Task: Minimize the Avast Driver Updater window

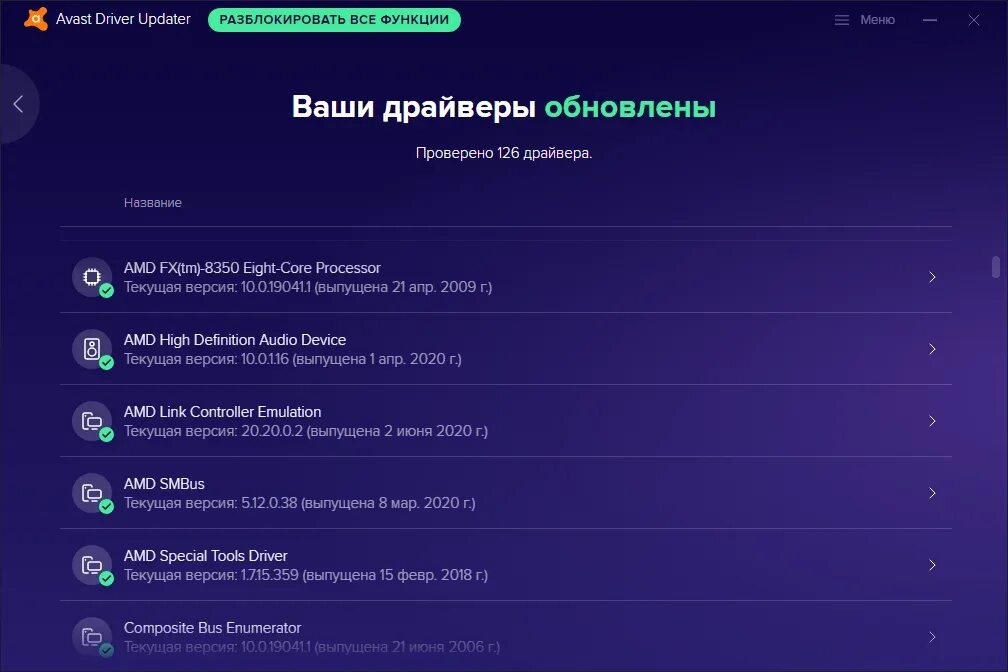Action: click(x=930, y=20)
